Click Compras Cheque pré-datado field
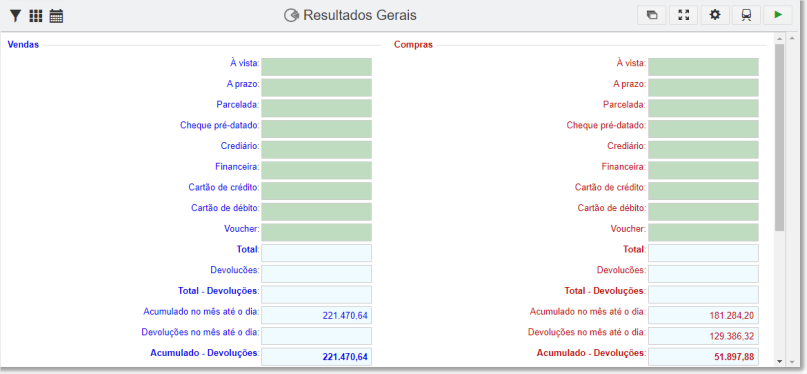The width and height of the screenshot is (807, 374). tap(703, 129)
